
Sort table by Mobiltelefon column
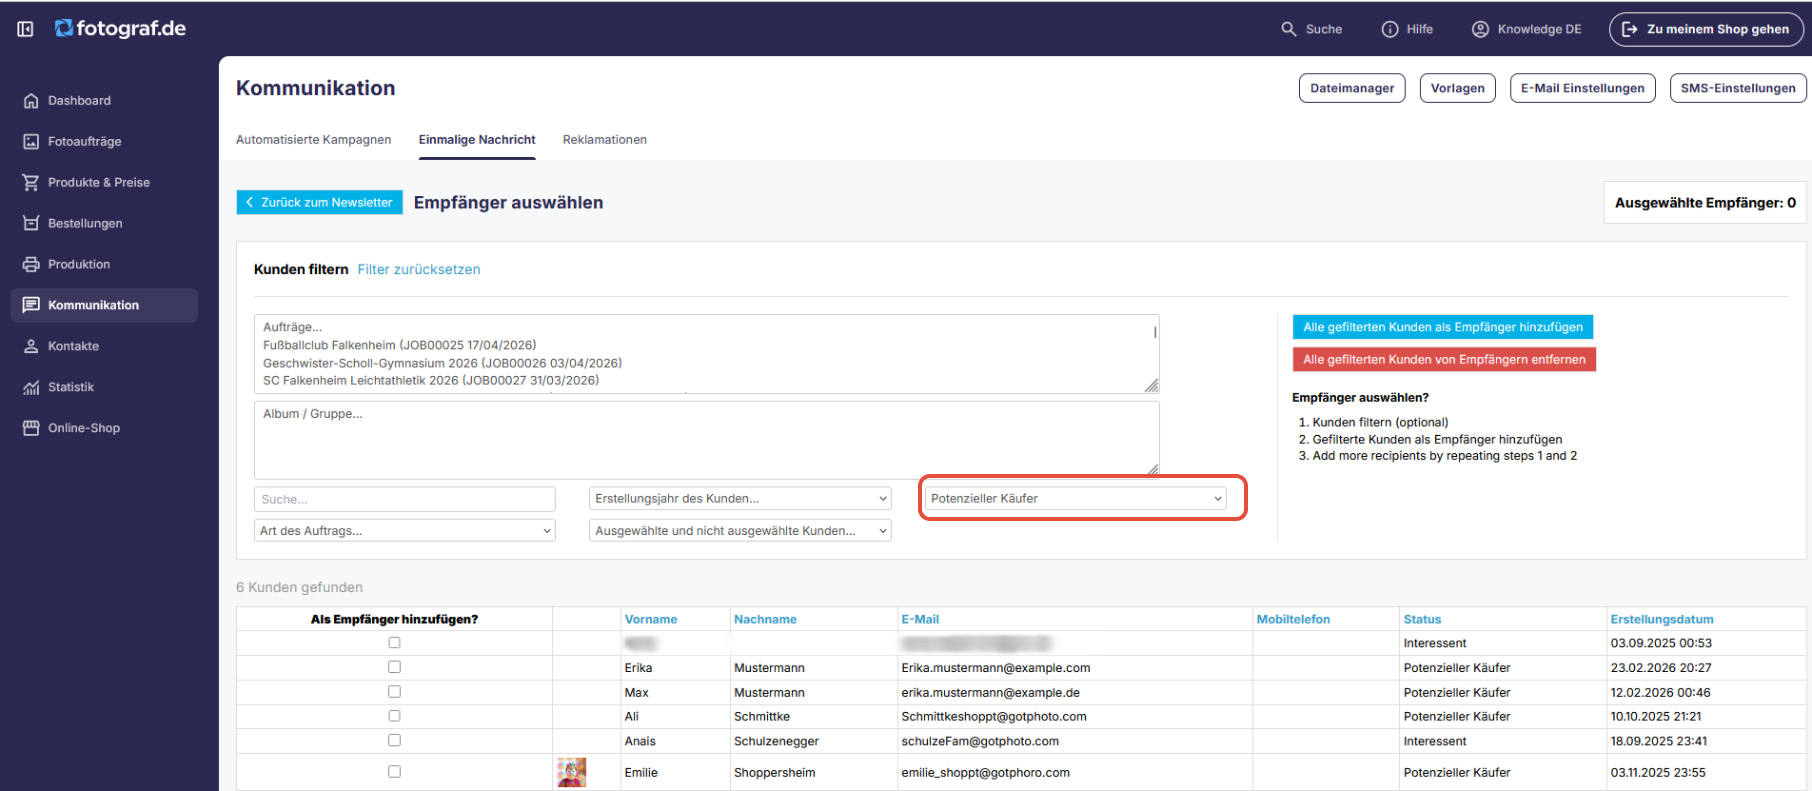(1293, 620)
